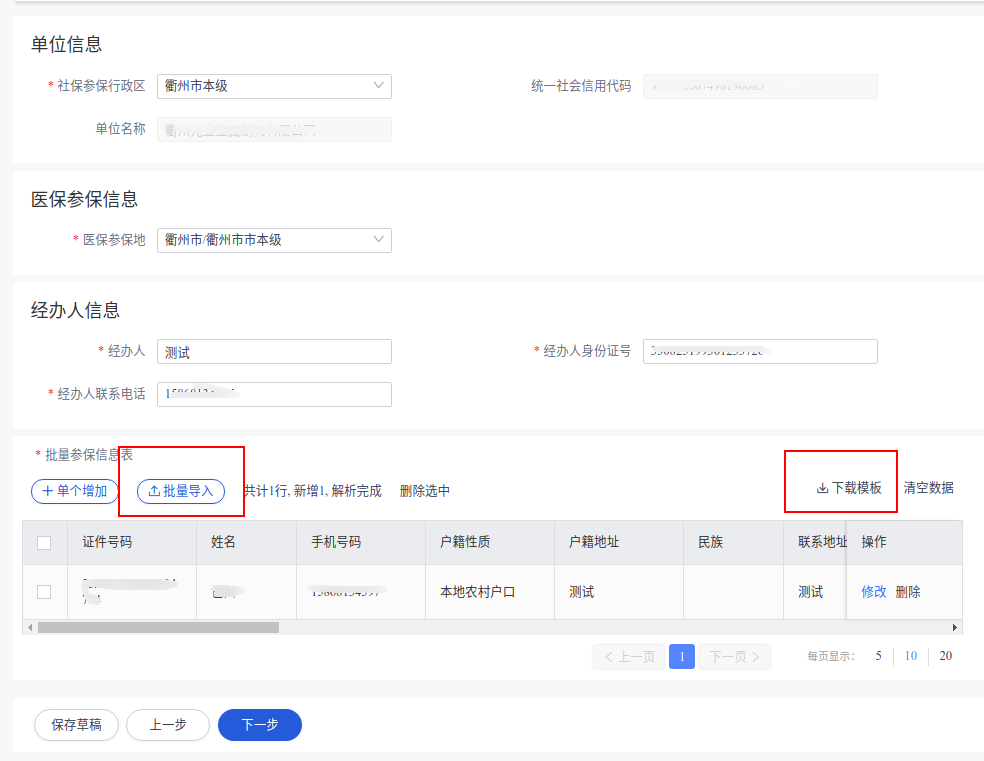Screen dimensions: 984x761
Task: Expand the 医保参保地 dropdown
Action: [274, 240]
